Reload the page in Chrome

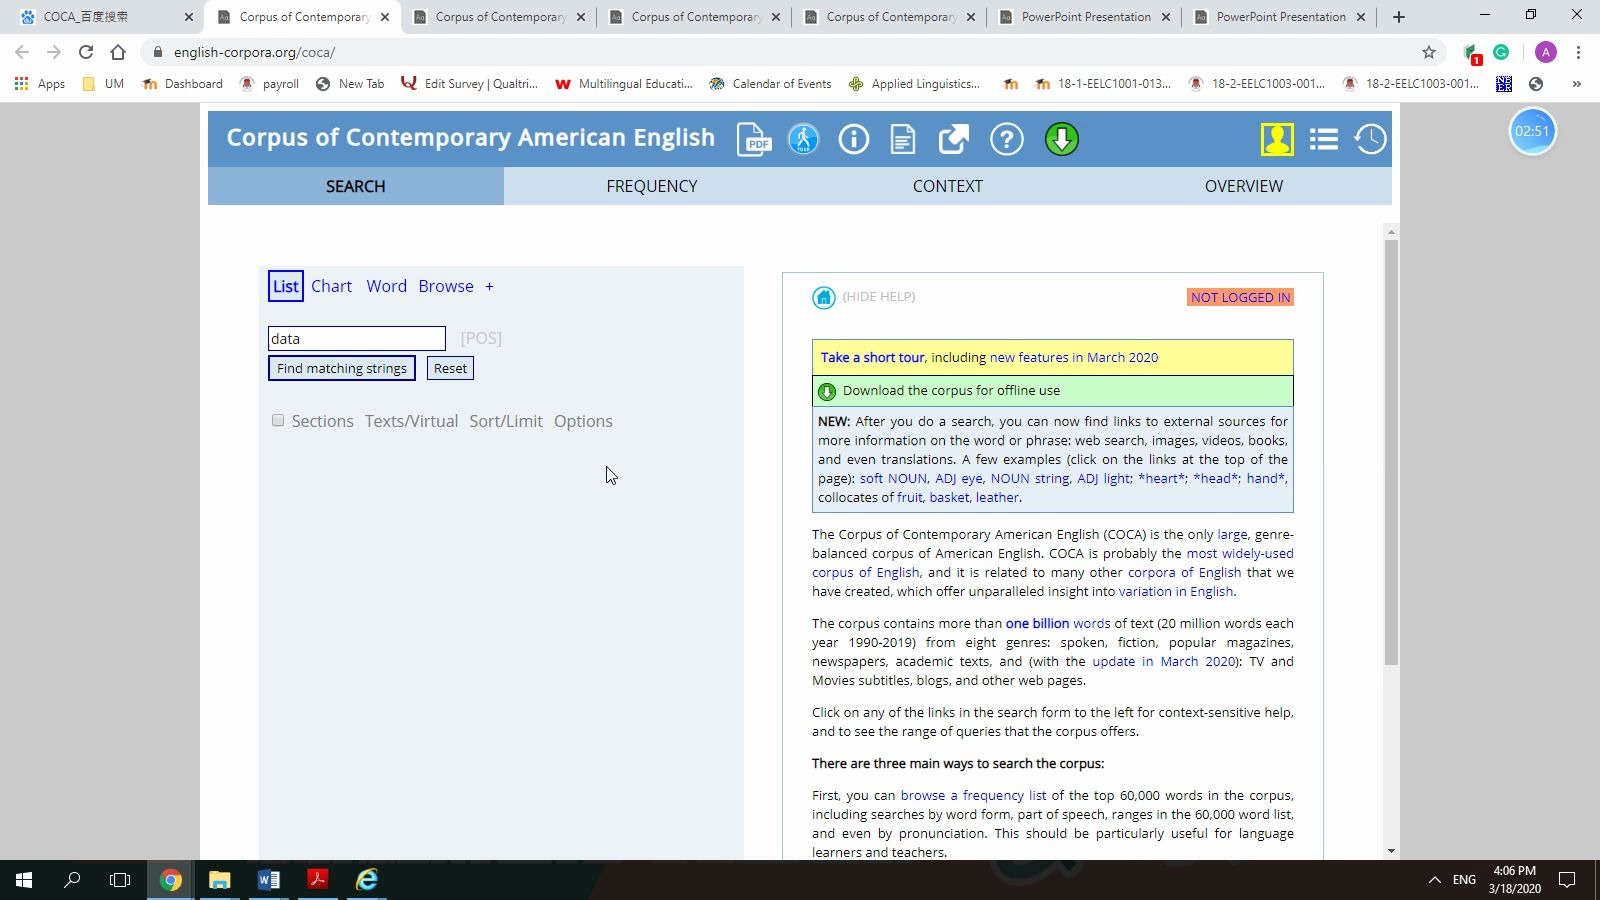tap(86, 52)
